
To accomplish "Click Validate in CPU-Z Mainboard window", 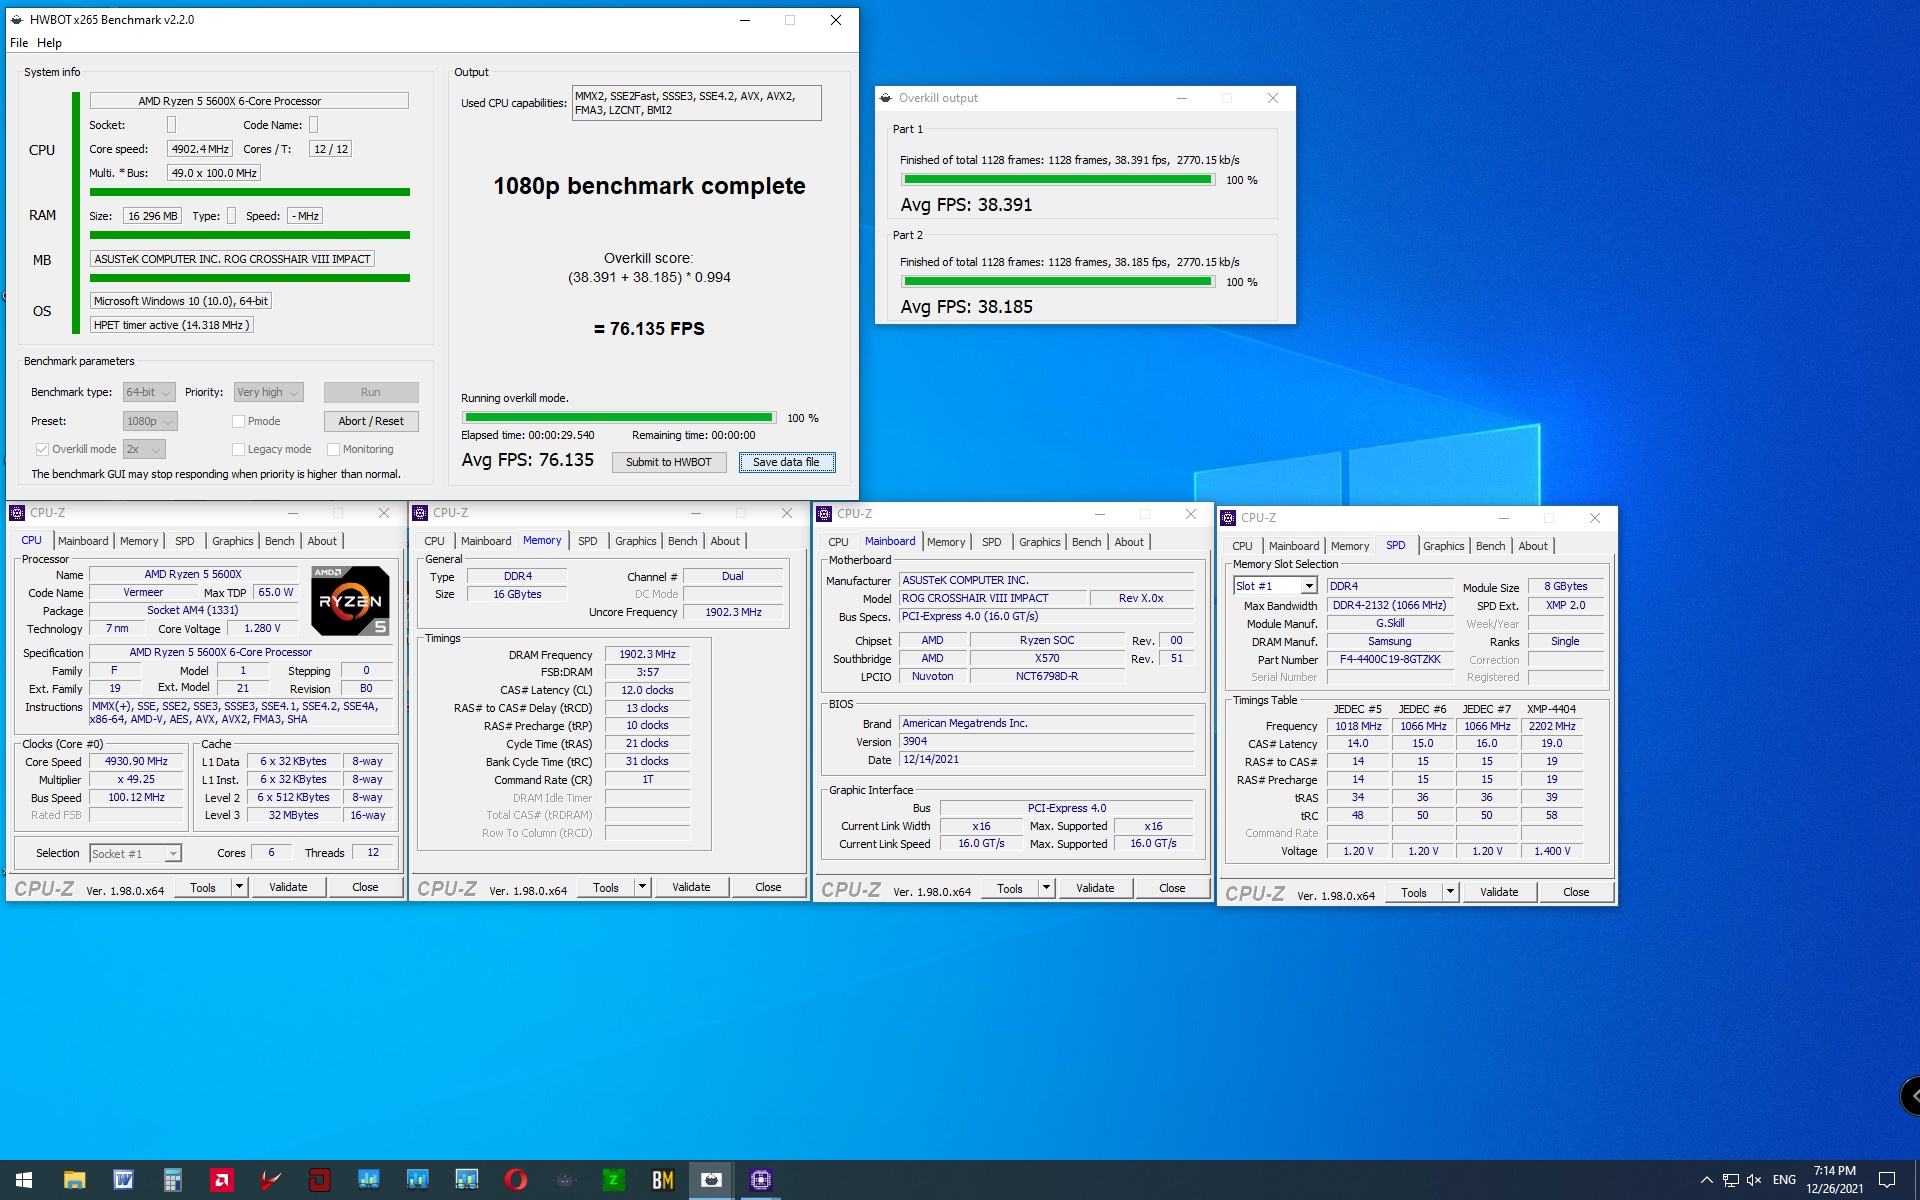I will (x=1095, y=888).
